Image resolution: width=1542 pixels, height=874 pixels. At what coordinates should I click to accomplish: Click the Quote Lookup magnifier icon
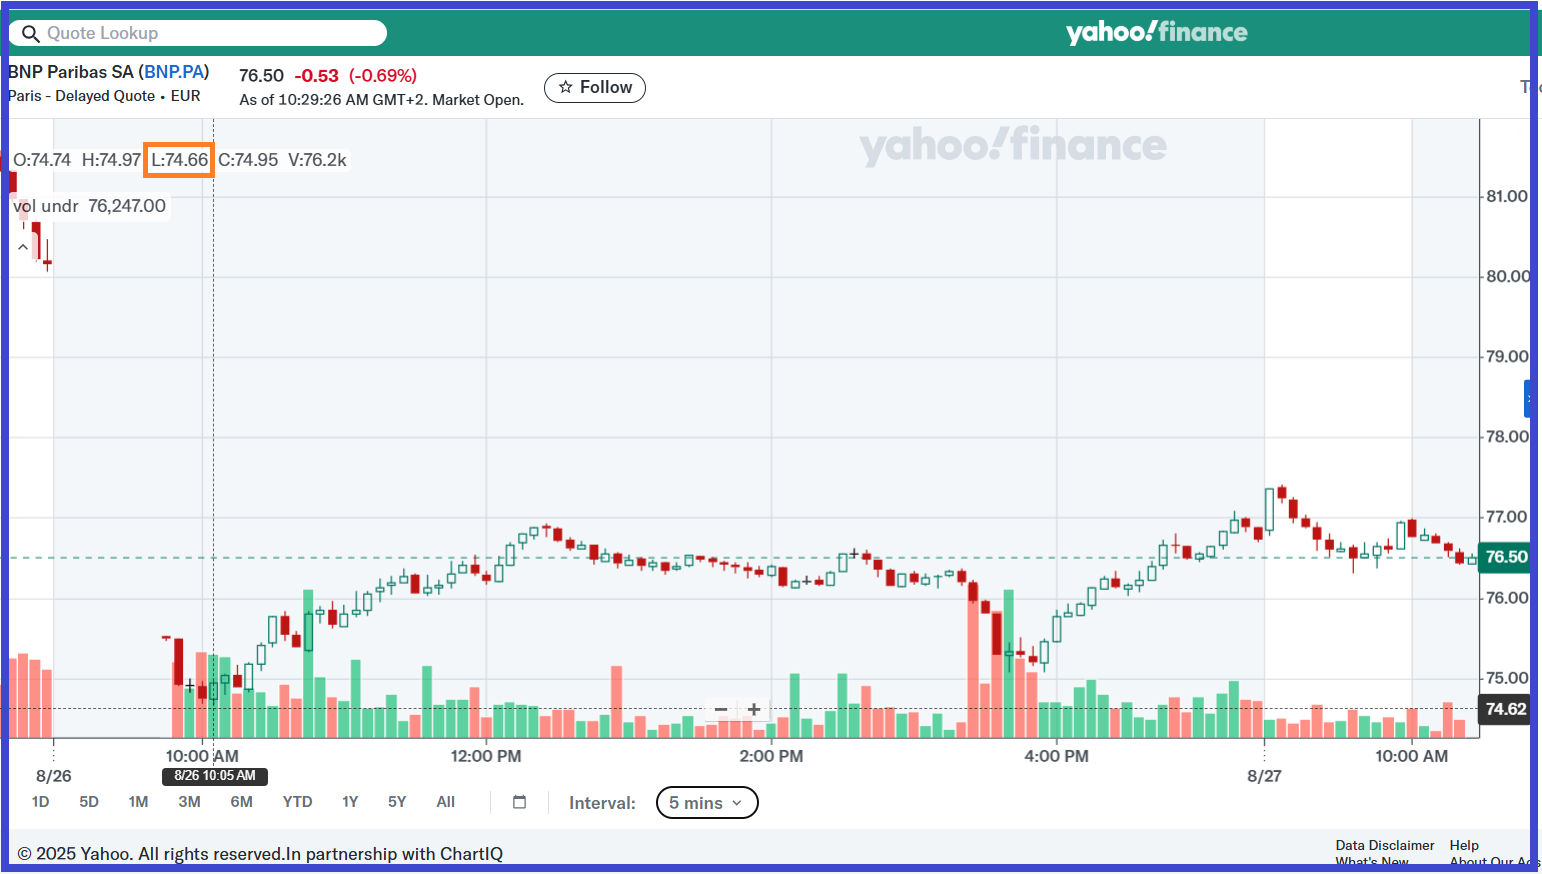pyautogui.click(x=31, y=34)
